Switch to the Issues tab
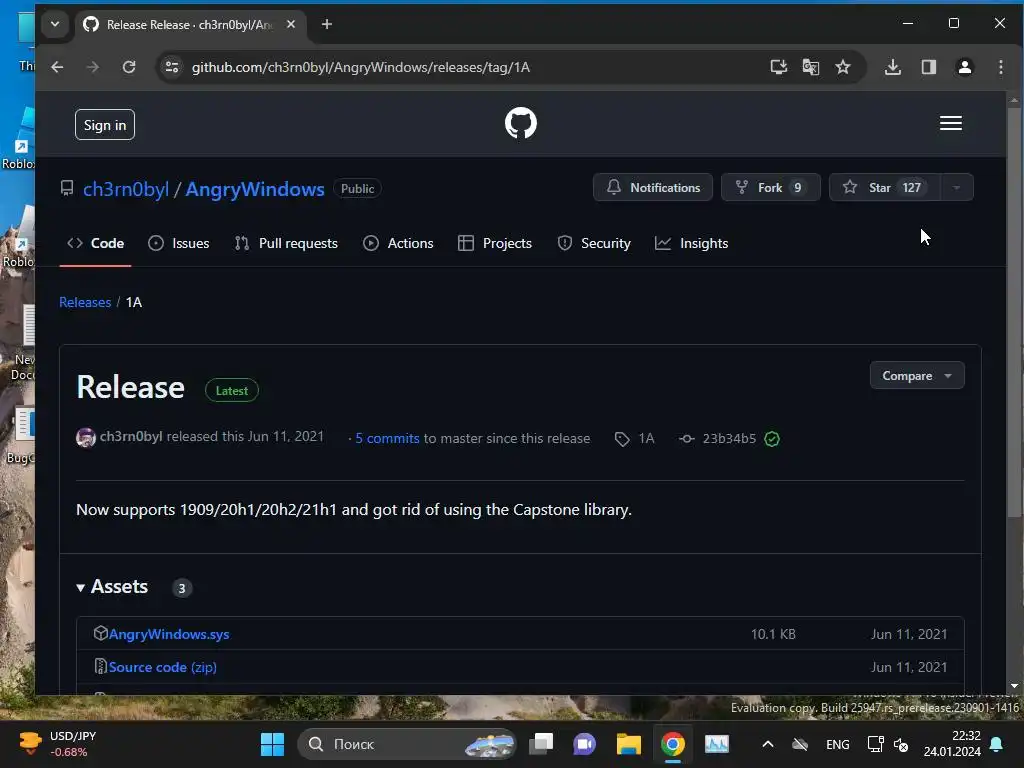The image size is (1024, 768). (x=178, y=243)
